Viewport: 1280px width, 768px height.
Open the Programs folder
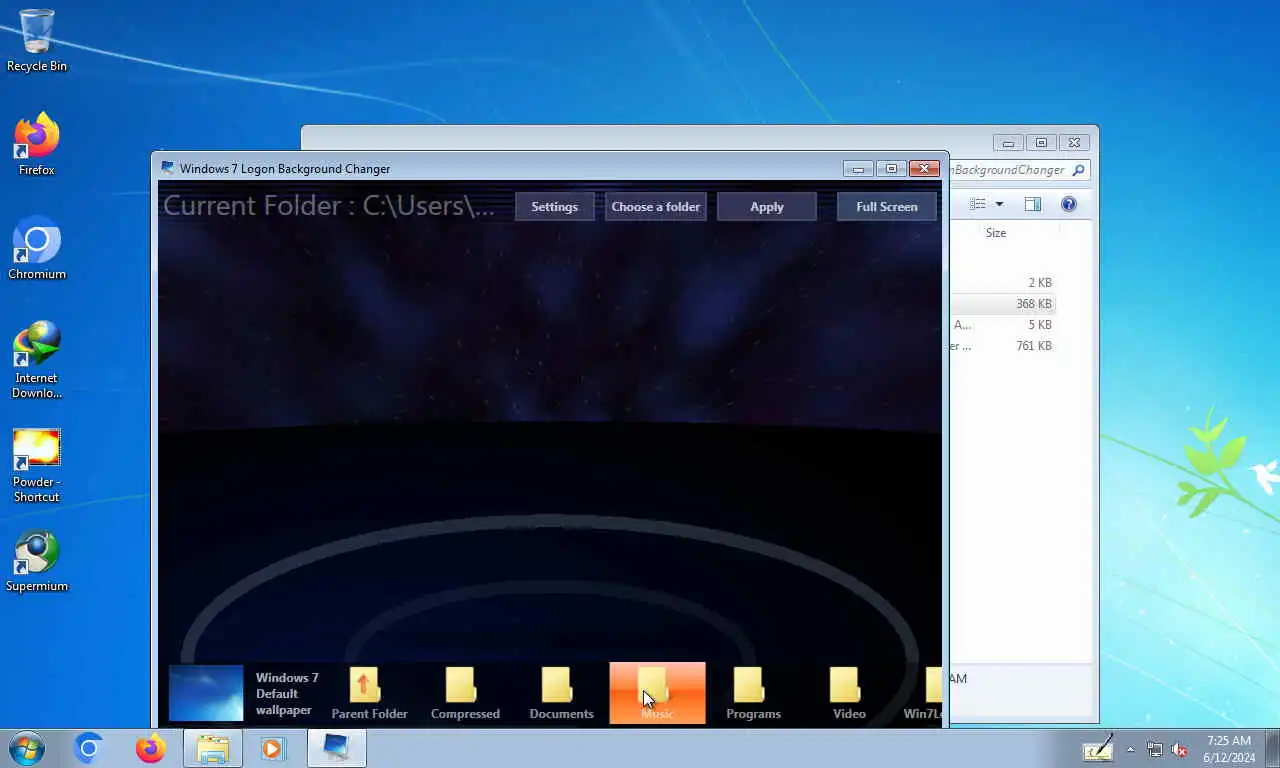coord(753,693)
